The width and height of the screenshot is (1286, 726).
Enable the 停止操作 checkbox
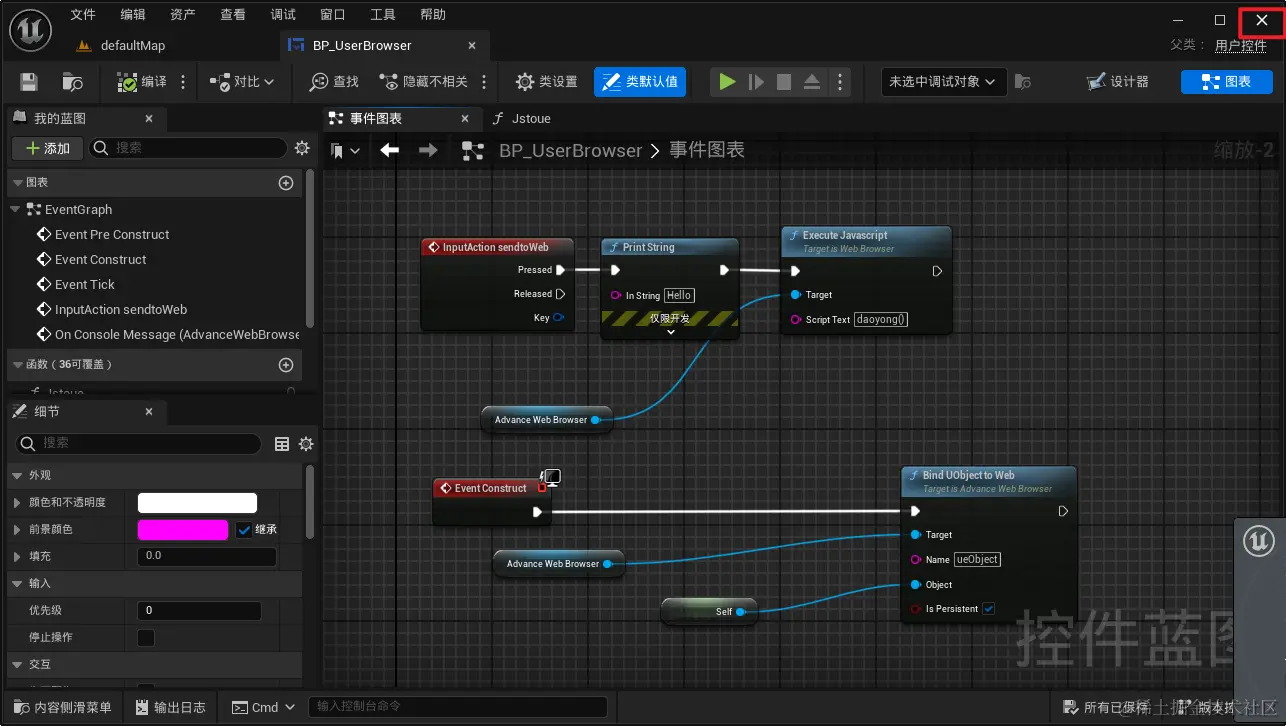pos(145,638)
